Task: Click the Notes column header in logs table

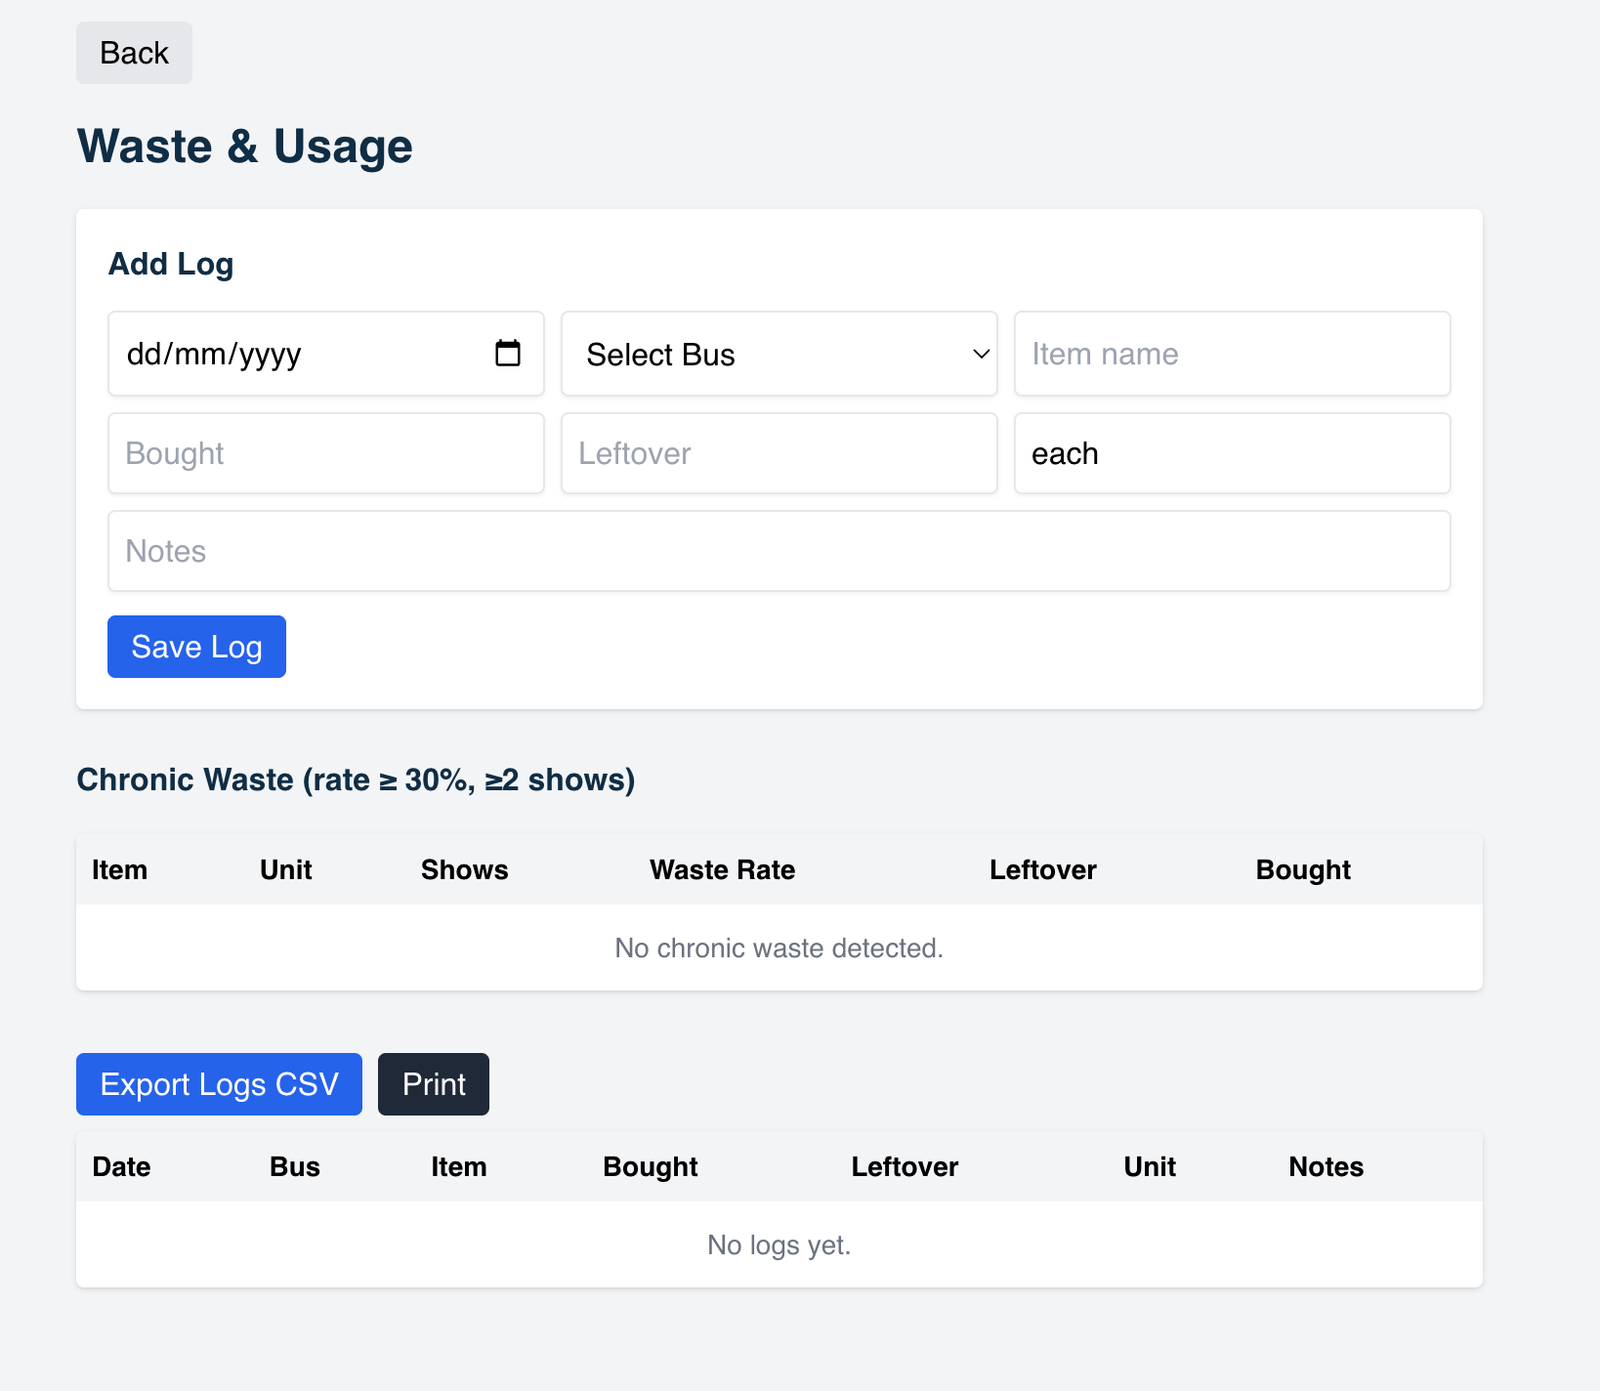Action: [1325, 1167]
